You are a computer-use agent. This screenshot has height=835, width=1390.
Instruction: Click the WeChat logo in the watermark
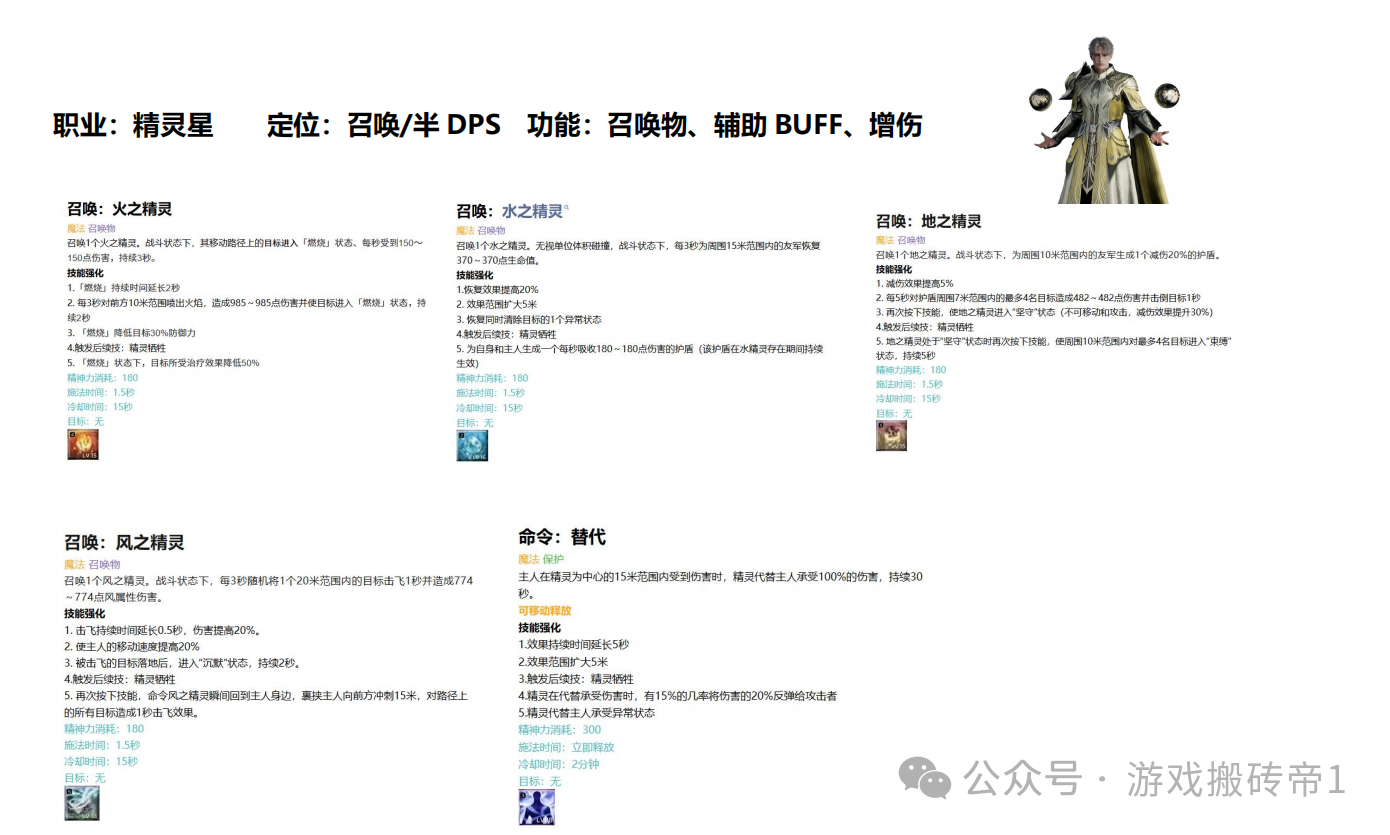click(924, 778)
